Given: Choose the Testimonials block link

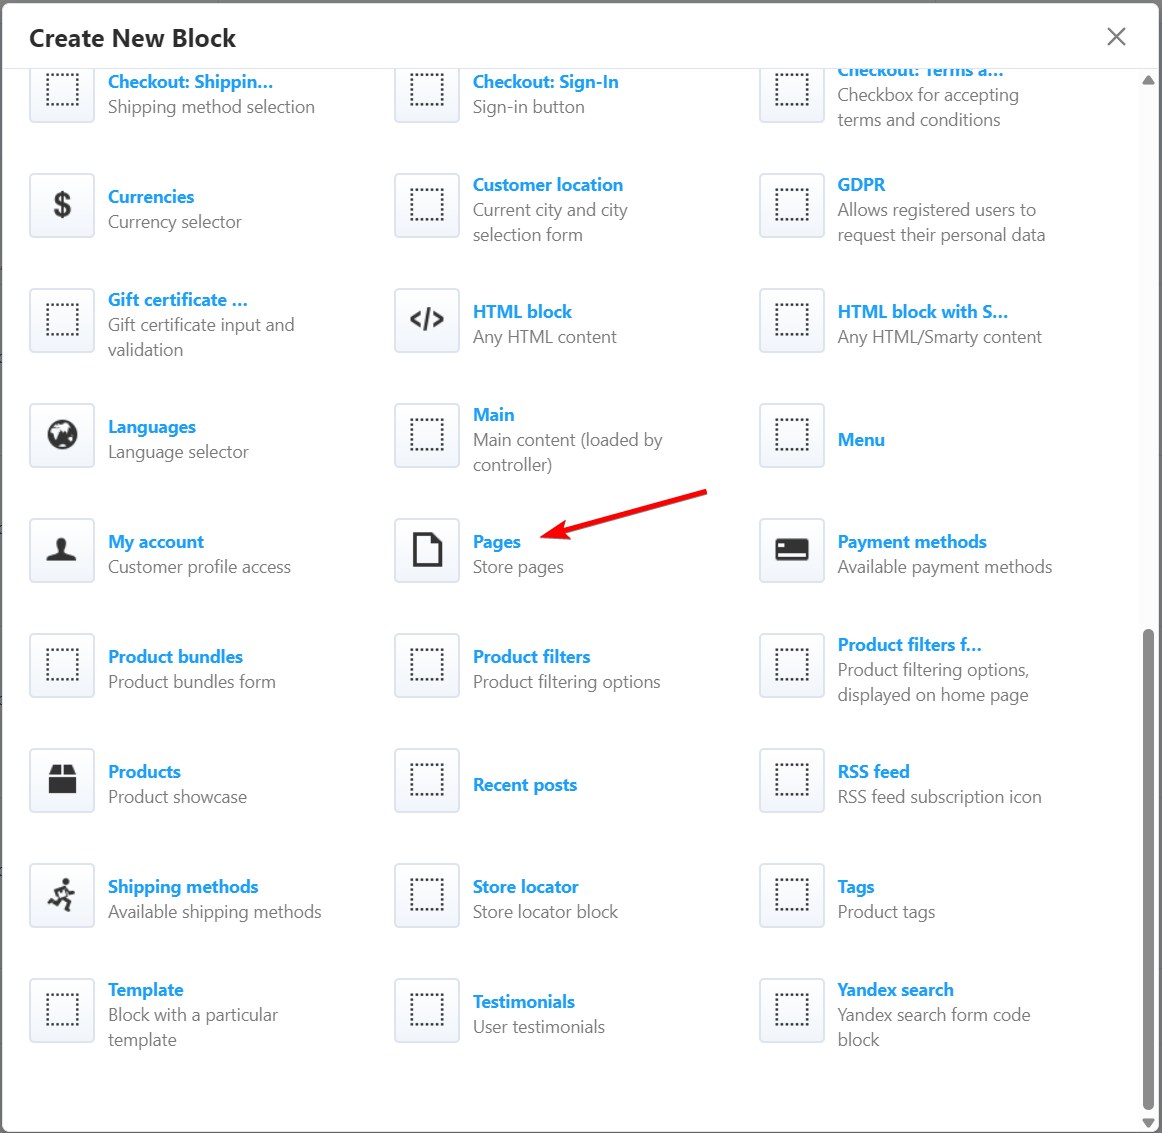Looking at the screenshot, I should (523, 1002).
